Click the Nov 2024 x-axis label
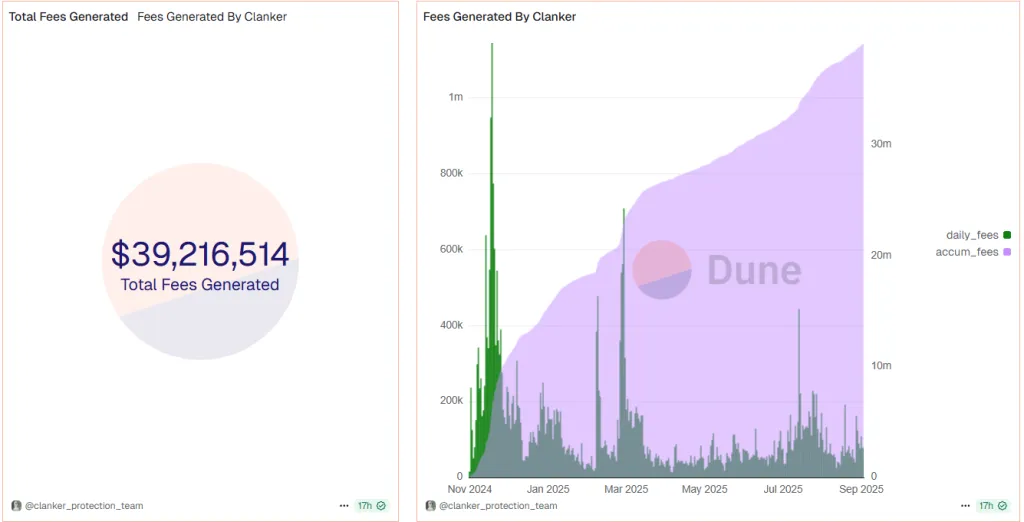Viewport: 1024px width, 522px height. click(x=470, y=489)
